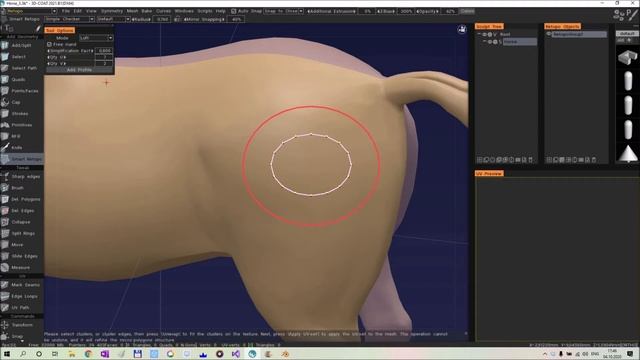Activate the Sharp edges tool
Image resolution: width=640 pixels, height=360 pixels.
pos(22,177)
